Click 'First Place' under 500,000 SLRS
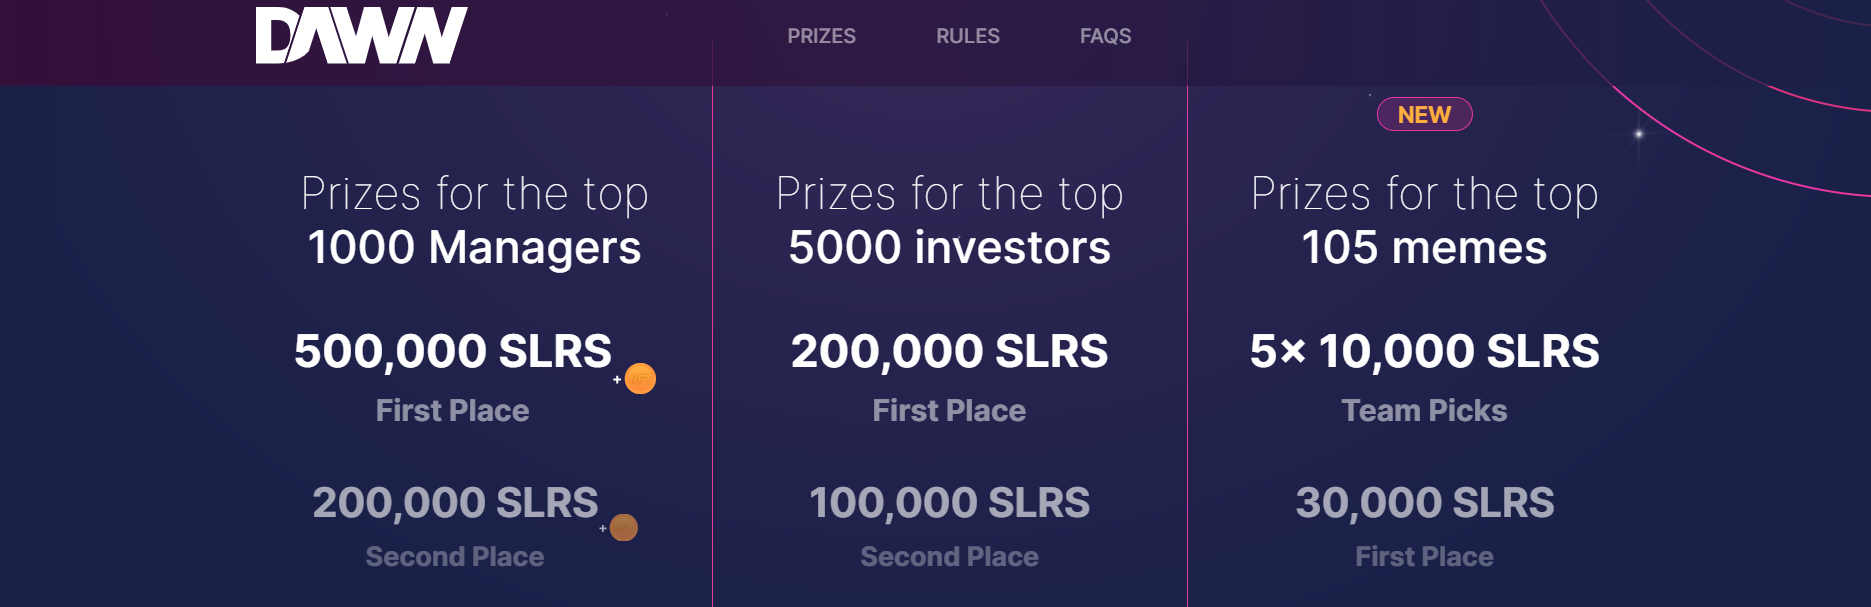The width and height of the screenshot is (1871, 607). pyautogui.click(x=452, y=410)
